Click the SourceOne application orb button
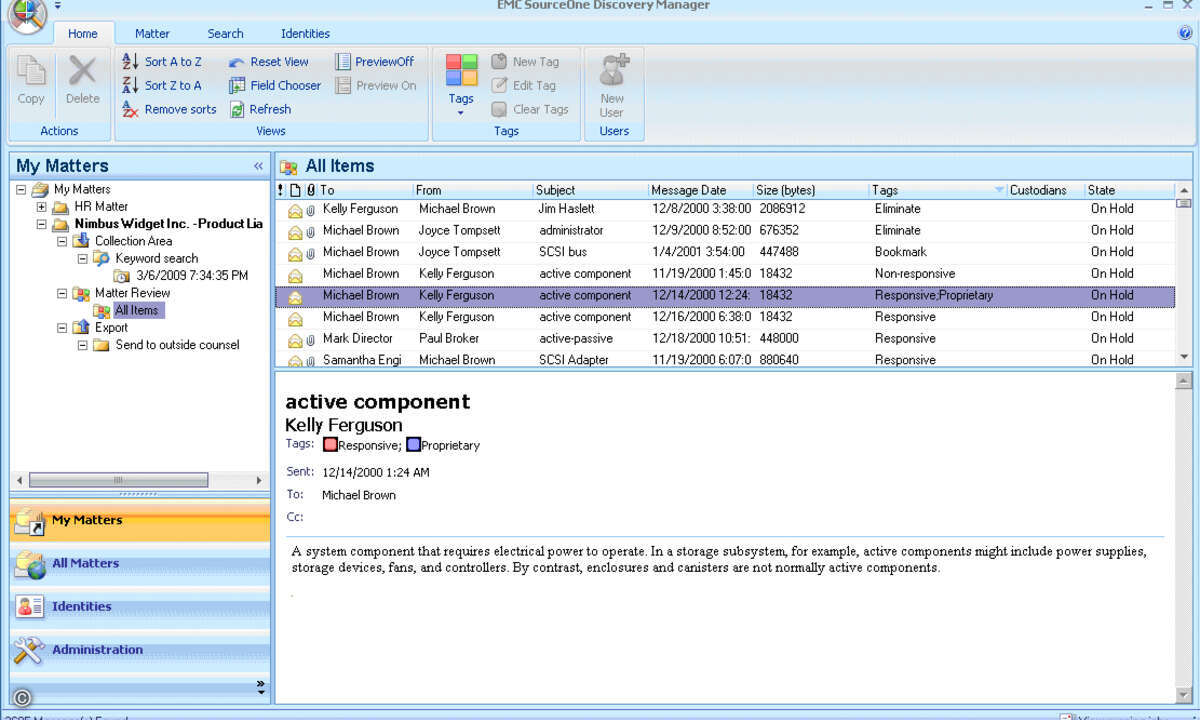The width and height of the screenshot is (1200, 720). (27, 14)
